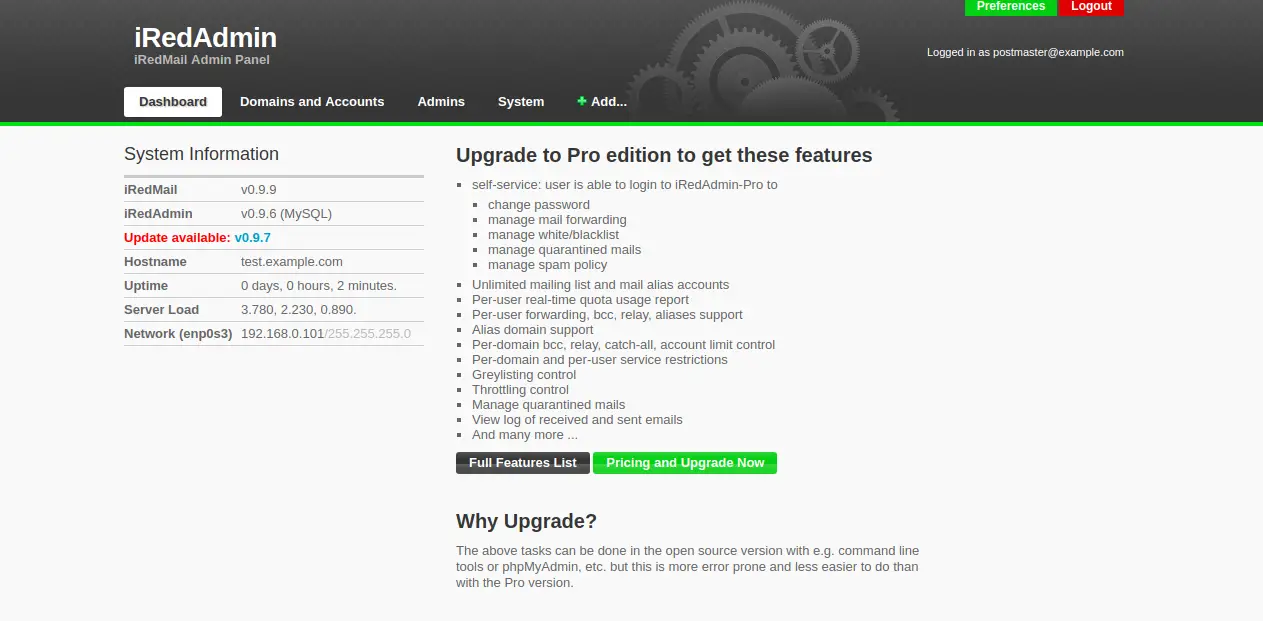Viewport: 1263px width, 621px height.
Task: Open Preferences in the header
Action: point(1011,7)
